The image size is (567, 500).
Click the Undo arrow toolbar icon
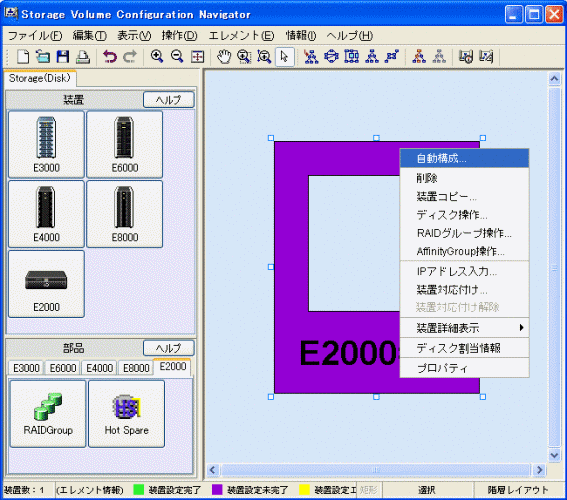(x=110, y=57)
